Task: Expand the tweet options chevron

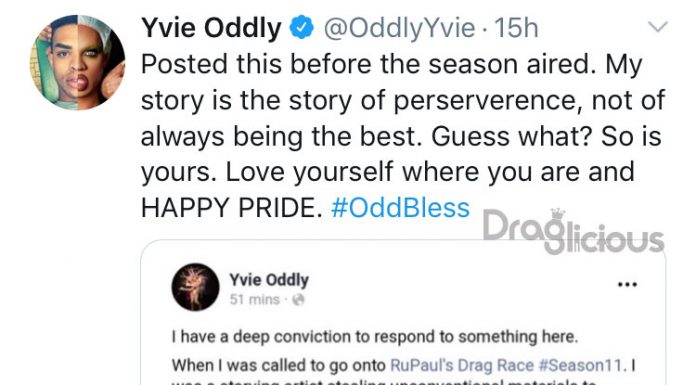Action: point(657,27)
